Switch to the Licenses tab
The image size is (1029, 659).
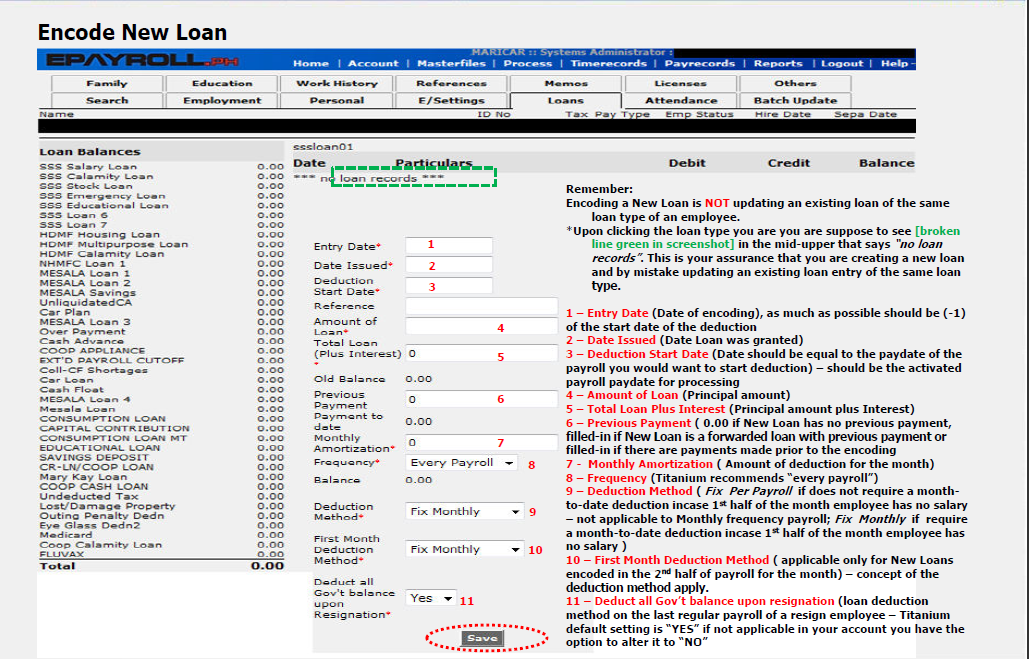click(x=681, y=83)
